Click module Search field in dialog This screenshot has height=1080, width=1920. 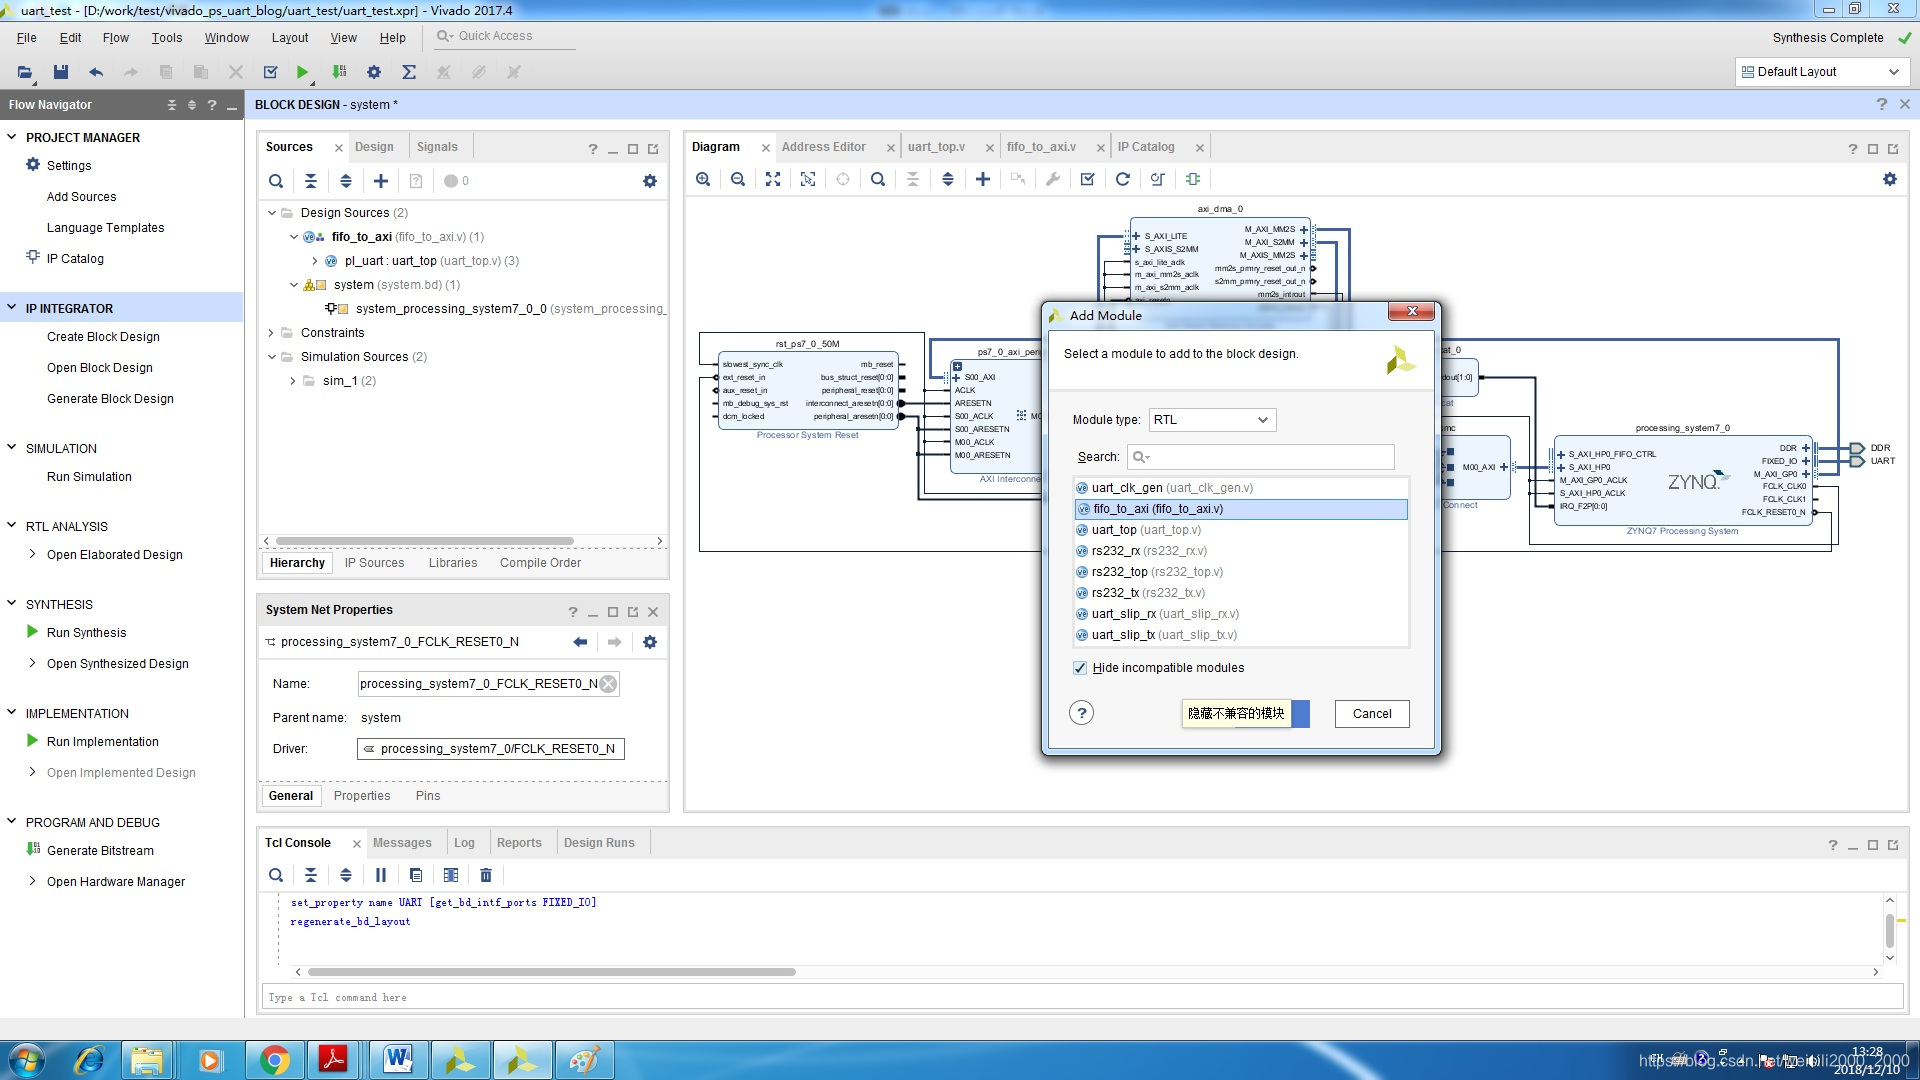click(x=1260, y=457)
